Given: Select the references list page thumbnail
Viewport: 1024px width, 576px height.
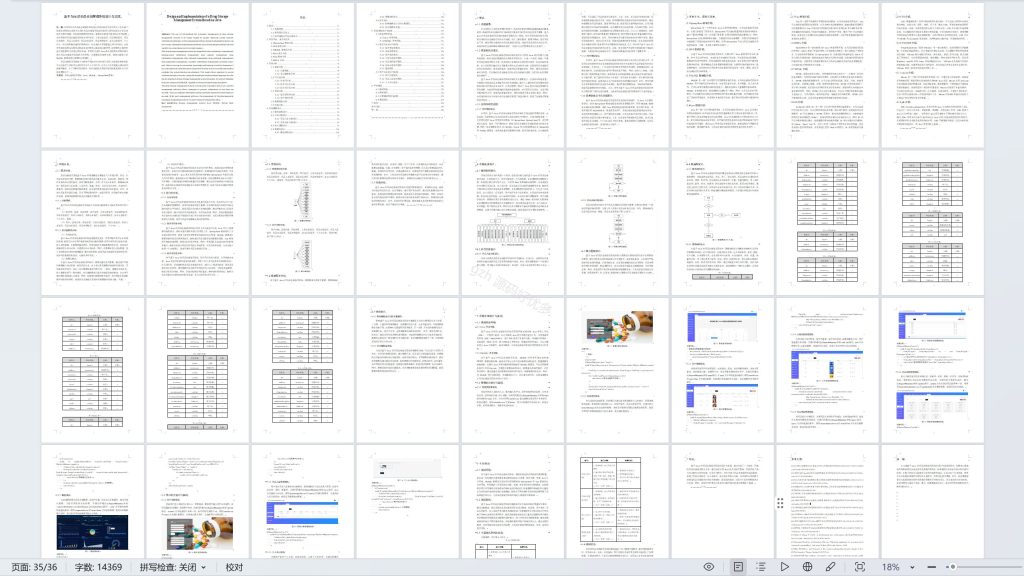Looking at the screenshot, I should 827,502.
